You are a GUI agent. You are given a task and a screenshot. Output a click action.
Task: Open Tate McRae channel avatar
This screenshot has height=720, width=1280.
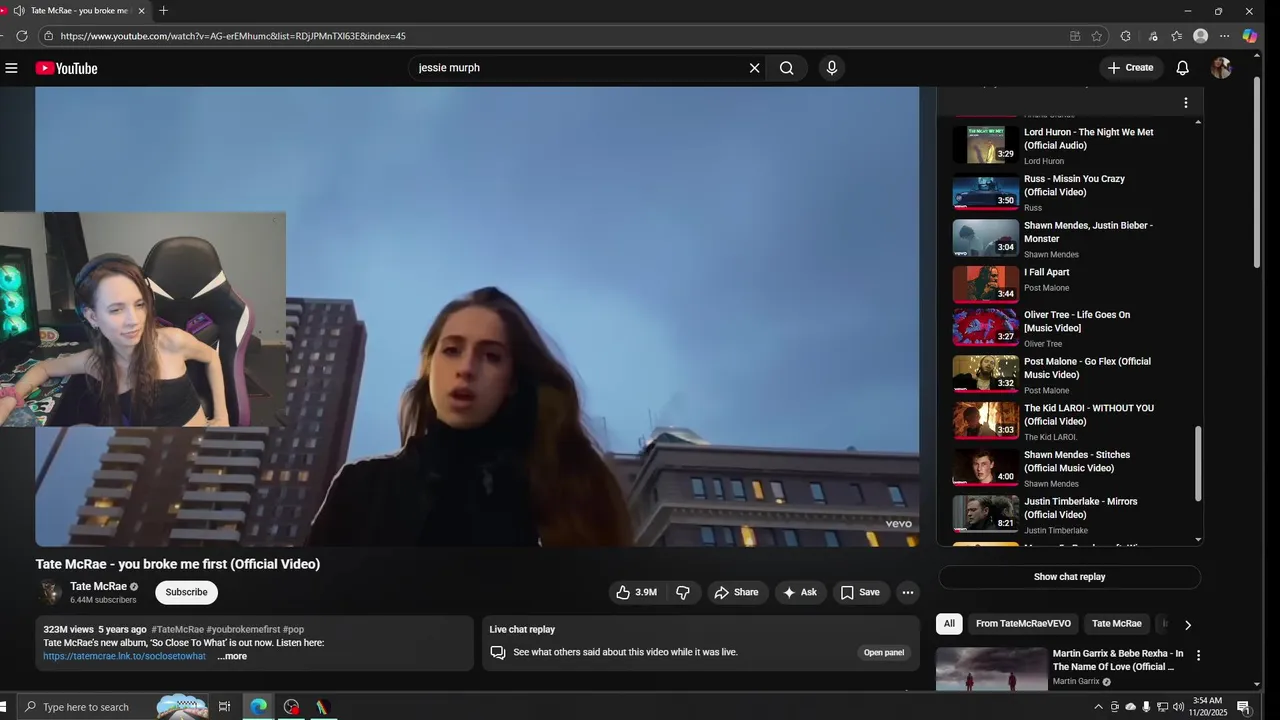click(49, 592)
